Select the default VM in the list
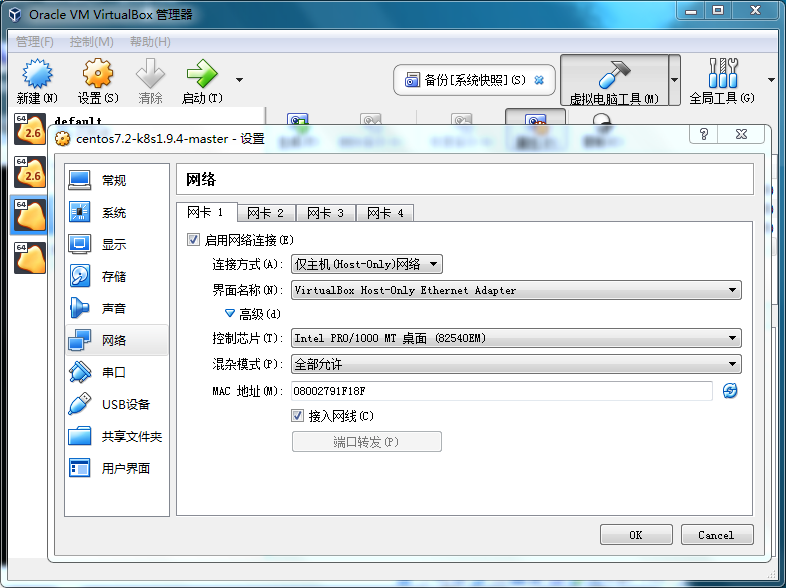 30,129
